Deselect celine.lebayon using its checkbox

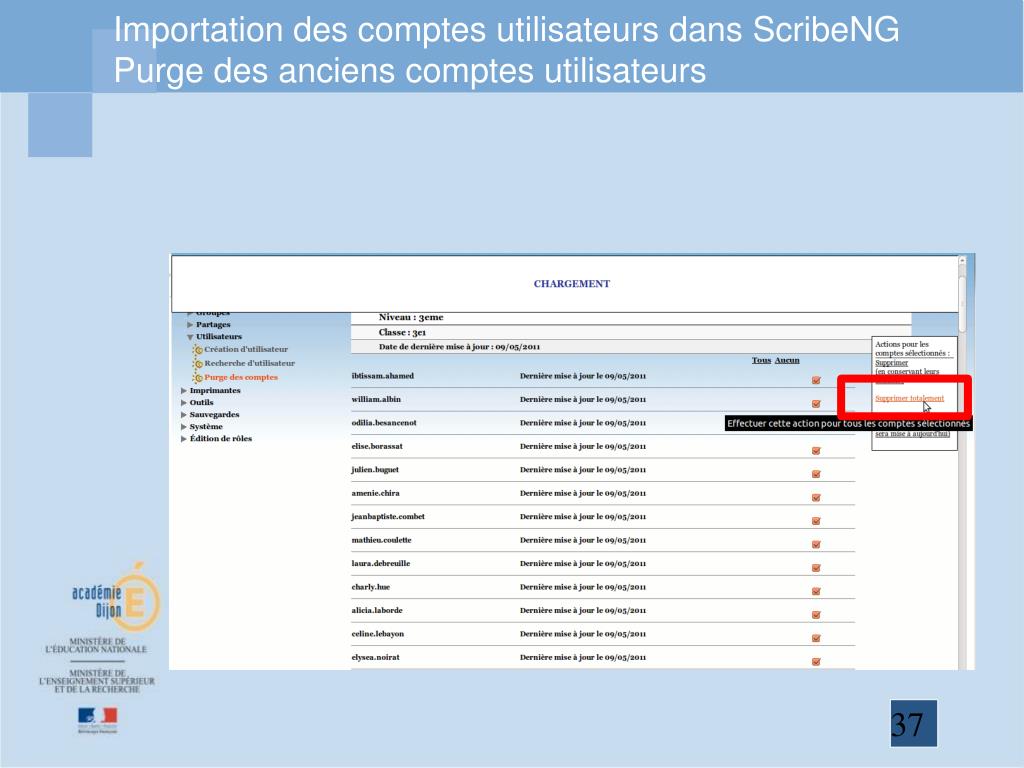click(x=816, y=639)
